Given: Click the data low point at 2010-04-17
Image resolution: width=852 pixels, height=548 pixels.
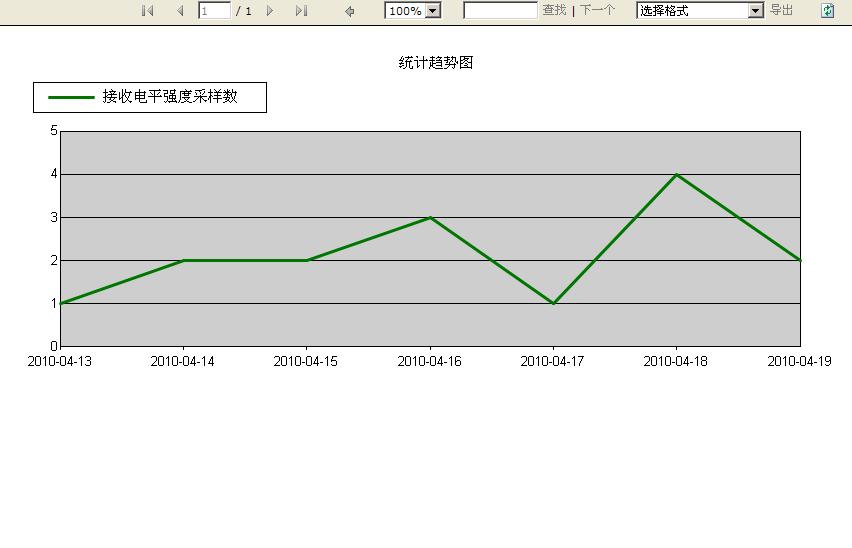Looking at the screenshot, I should [553, 303].
